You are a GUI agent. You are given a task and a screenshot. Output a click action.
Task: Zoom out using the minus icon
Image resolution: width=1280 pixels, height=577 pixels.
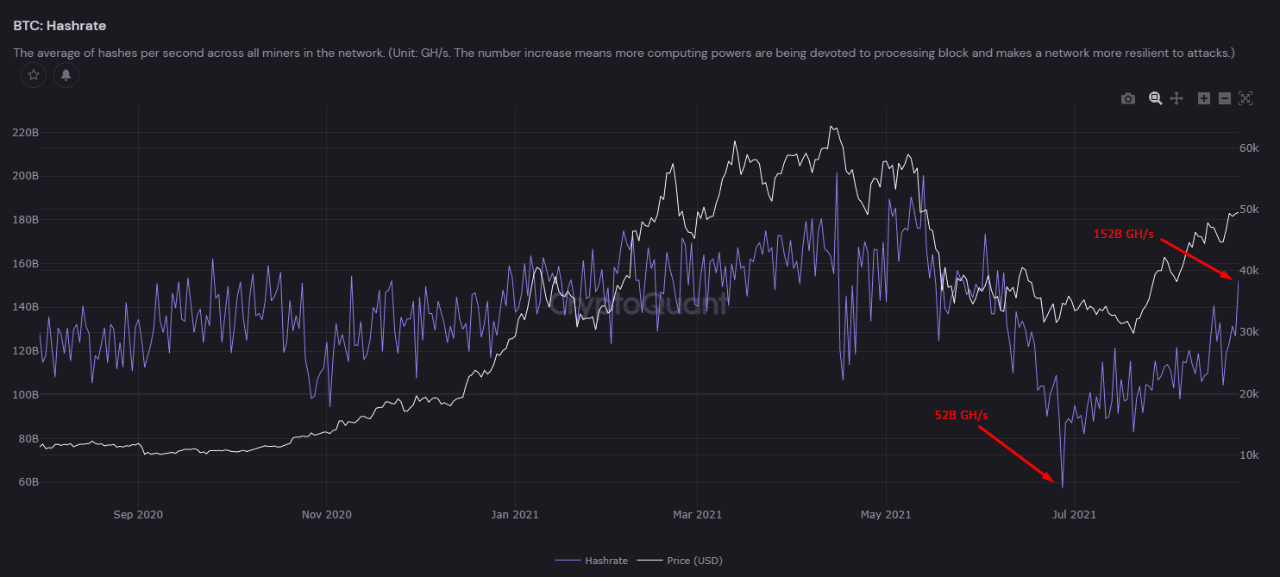[1224, 98]
